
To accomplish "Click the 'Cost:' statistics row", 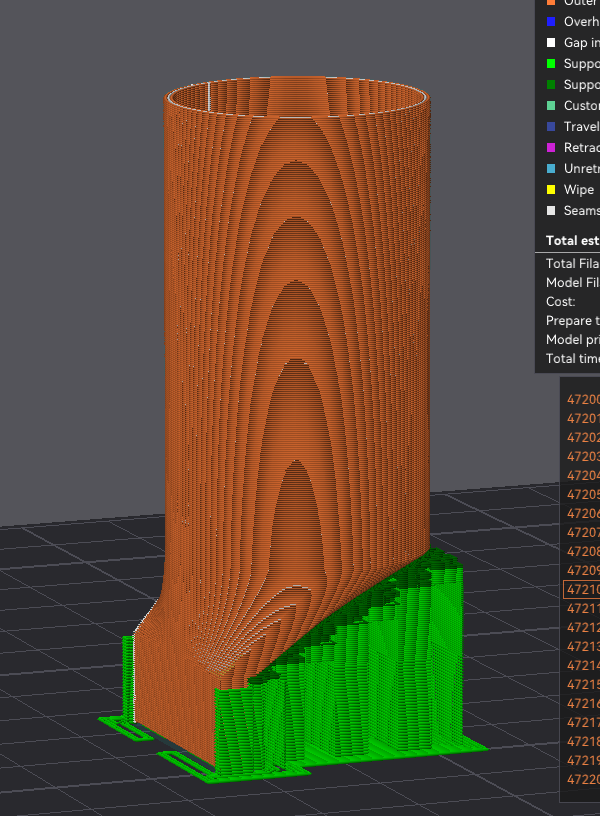I will point(560,302).
